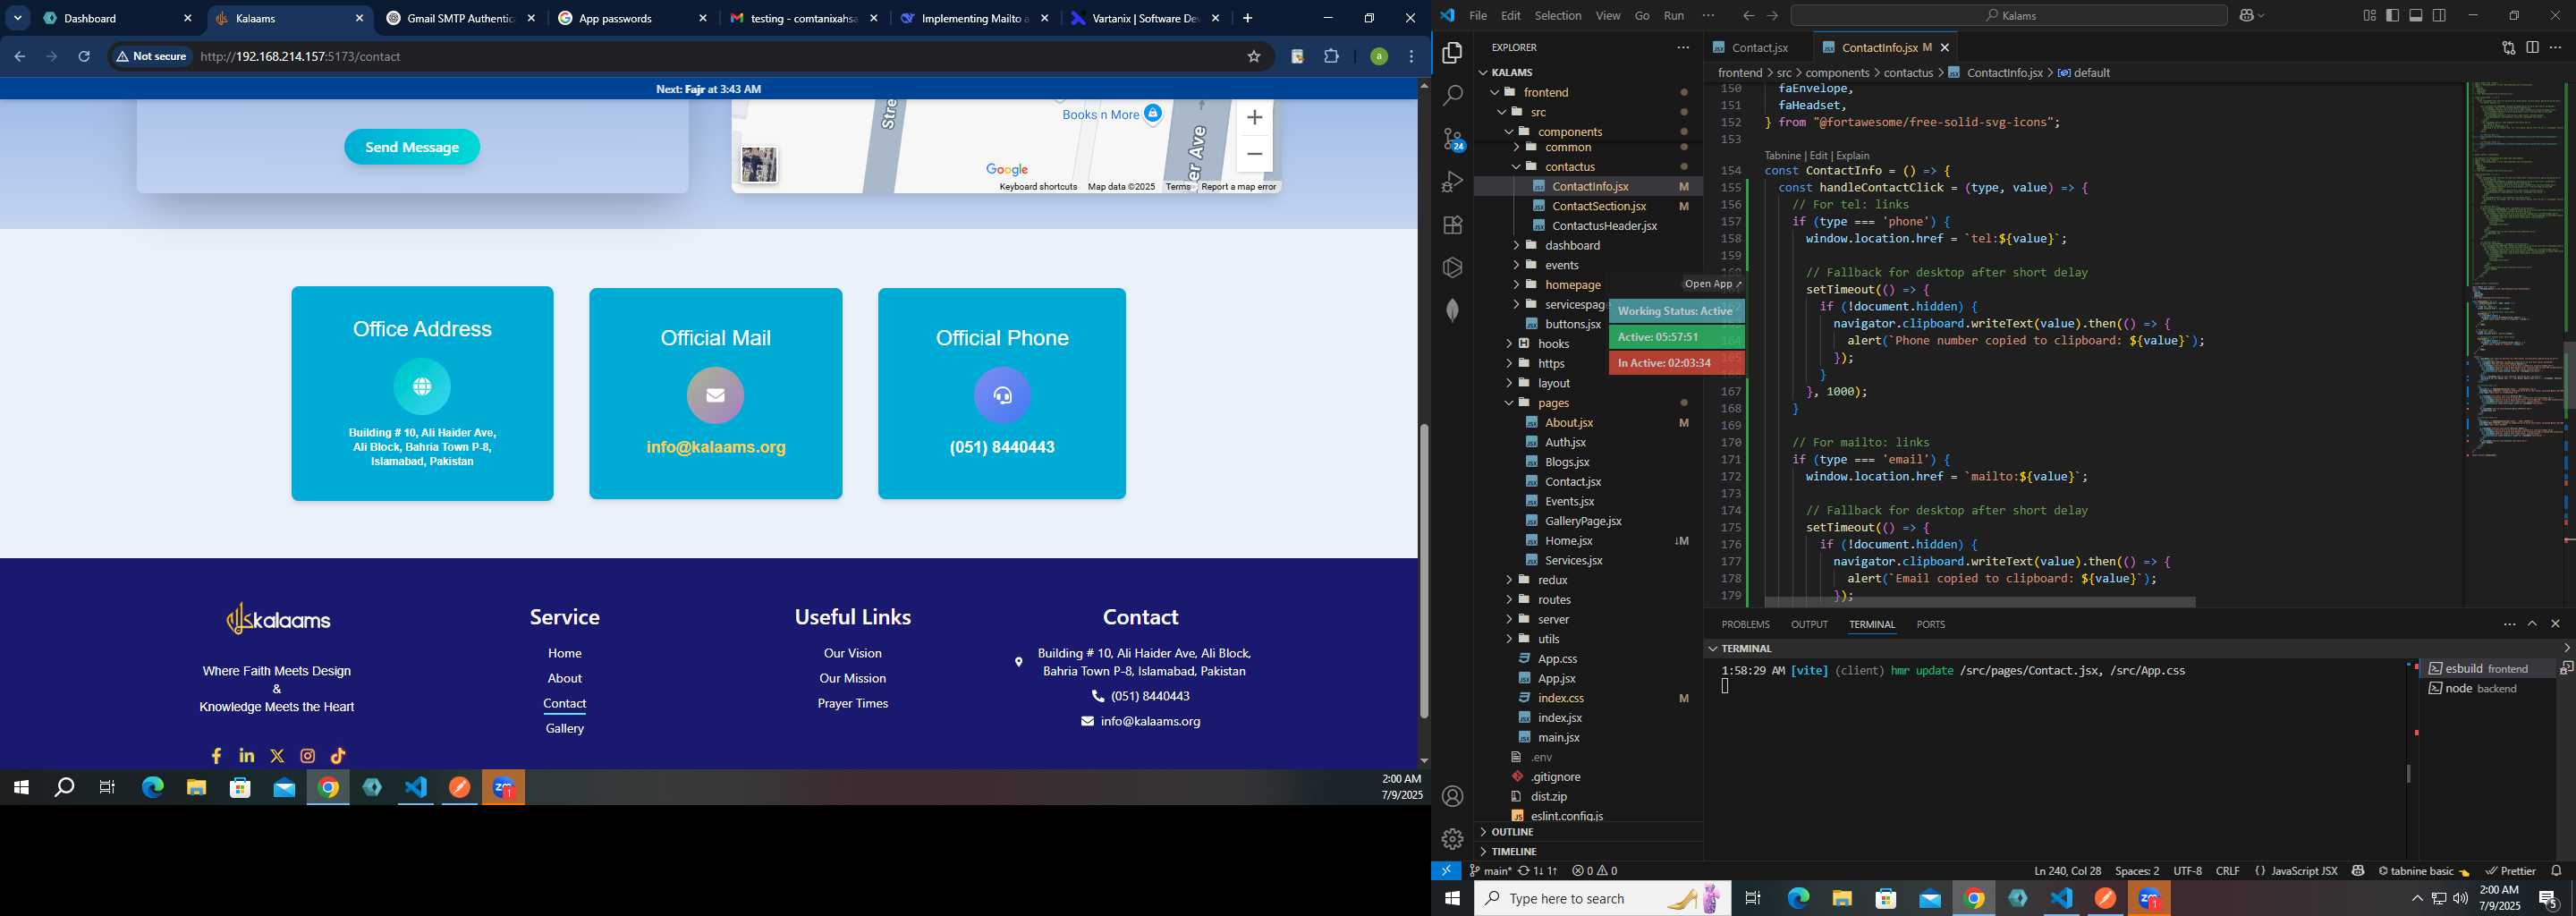Go back using VS Code navigation arrow
This screenshot has width=2576, height=916.
click(x=1748, y=15)
